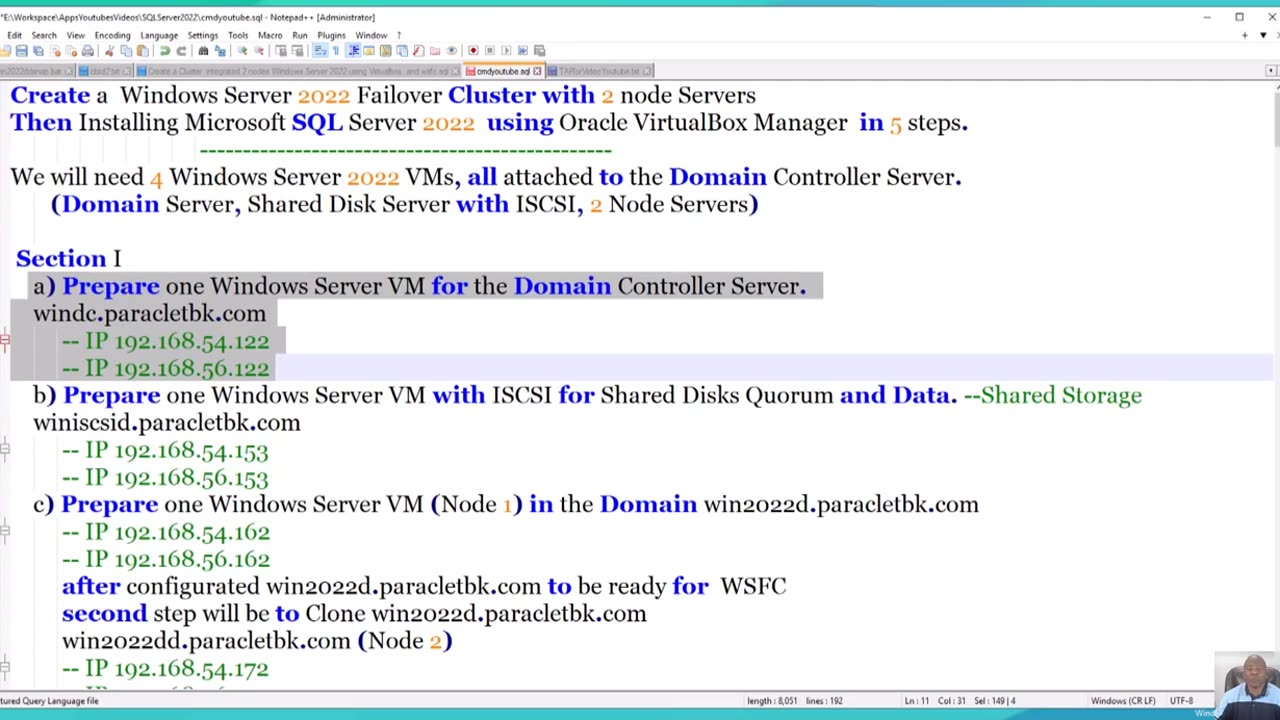The width and height of the screenshot is (1280, 720).
Task: Collapse the fold marker beside IP 192.168.54.122
Action: 5,341
